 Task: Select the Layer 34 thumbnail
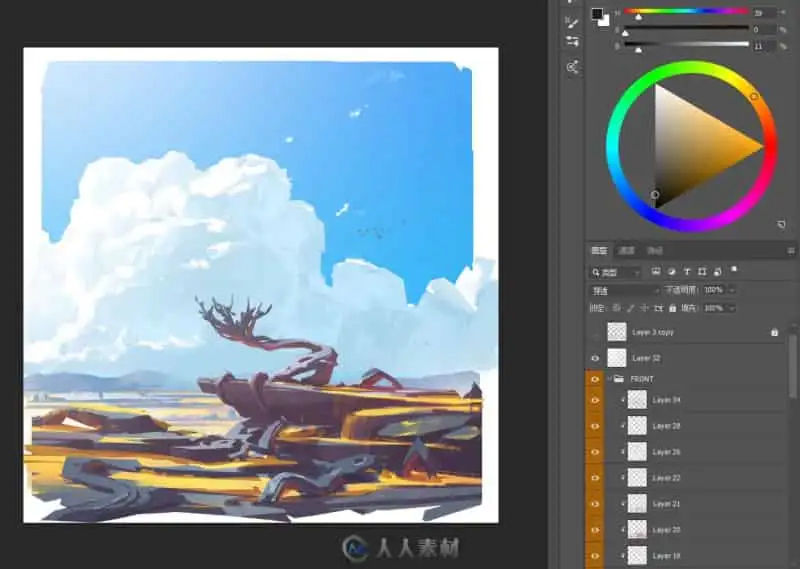pos(637,400)
